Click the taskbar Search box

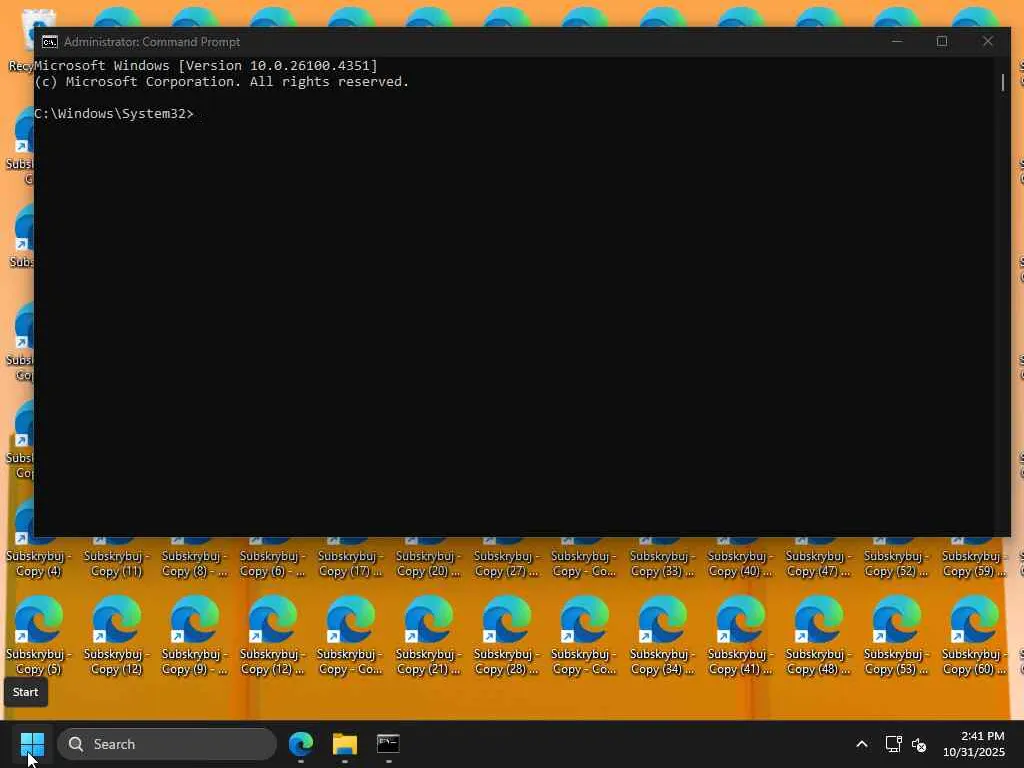[x=167, y=744]
